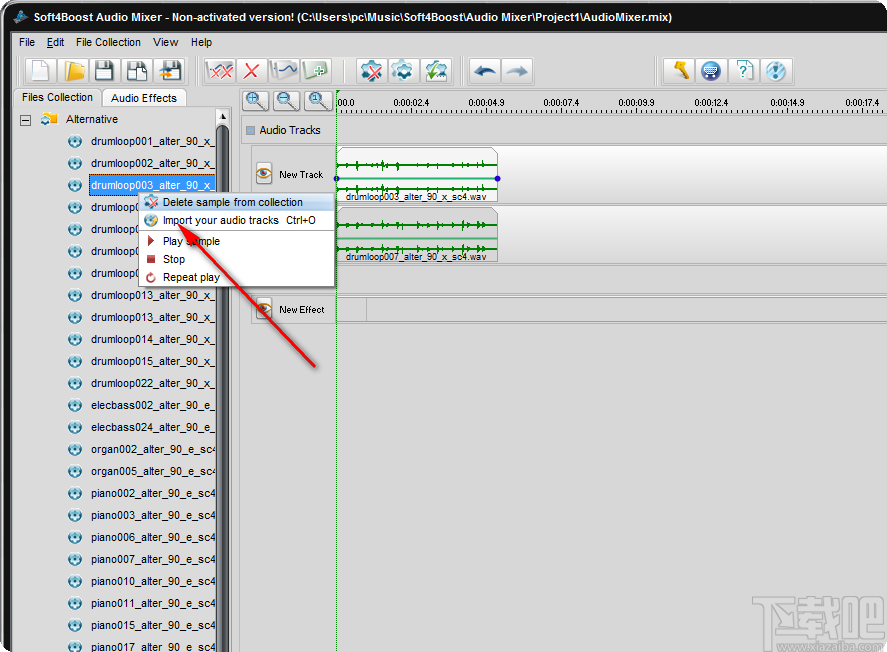This screenshot has width=887, height=652.
Task: Collapse the Alternative folder tree
Action: click(25, 120)
